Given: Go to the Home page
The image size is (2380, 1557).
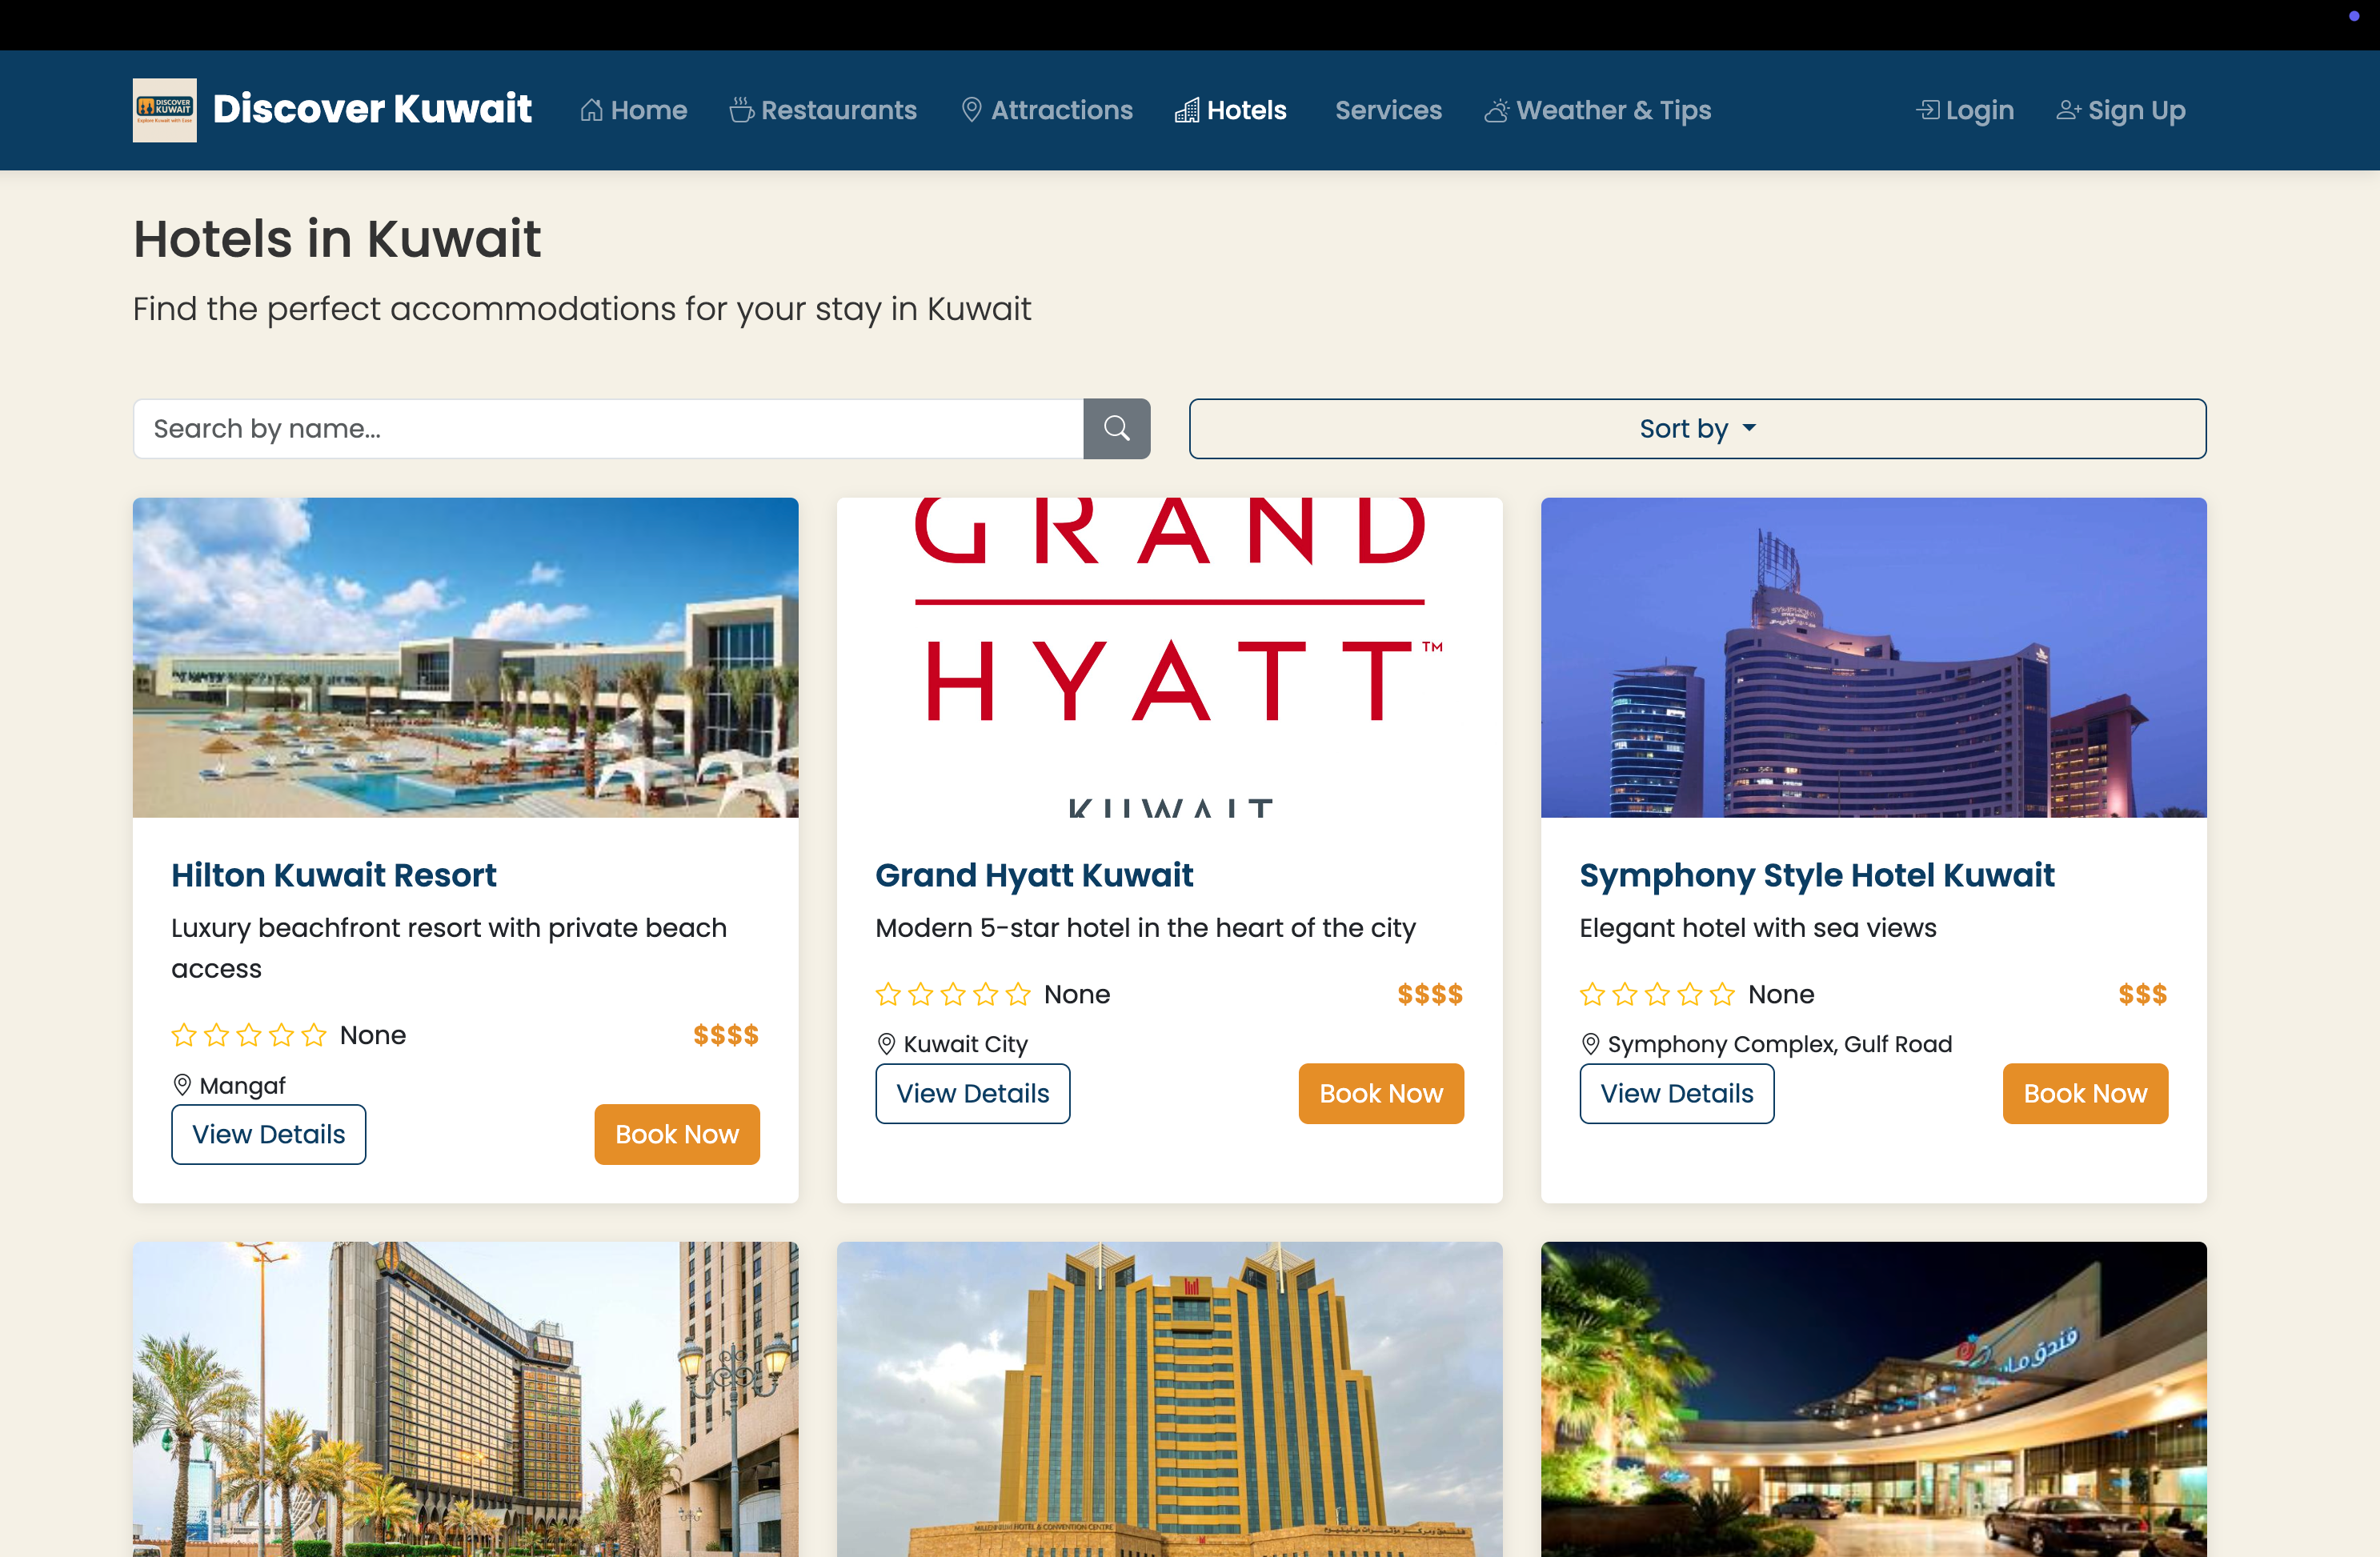Looking at the screenshot, I should click(634, 110).
